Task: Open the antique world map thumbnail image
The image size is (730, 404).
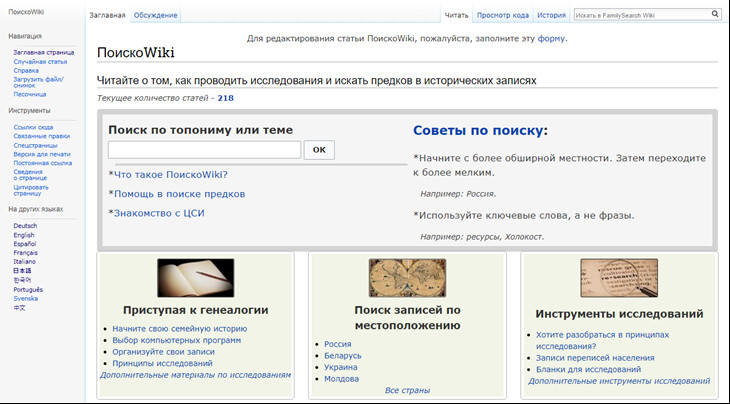Action: click(407, 278)
